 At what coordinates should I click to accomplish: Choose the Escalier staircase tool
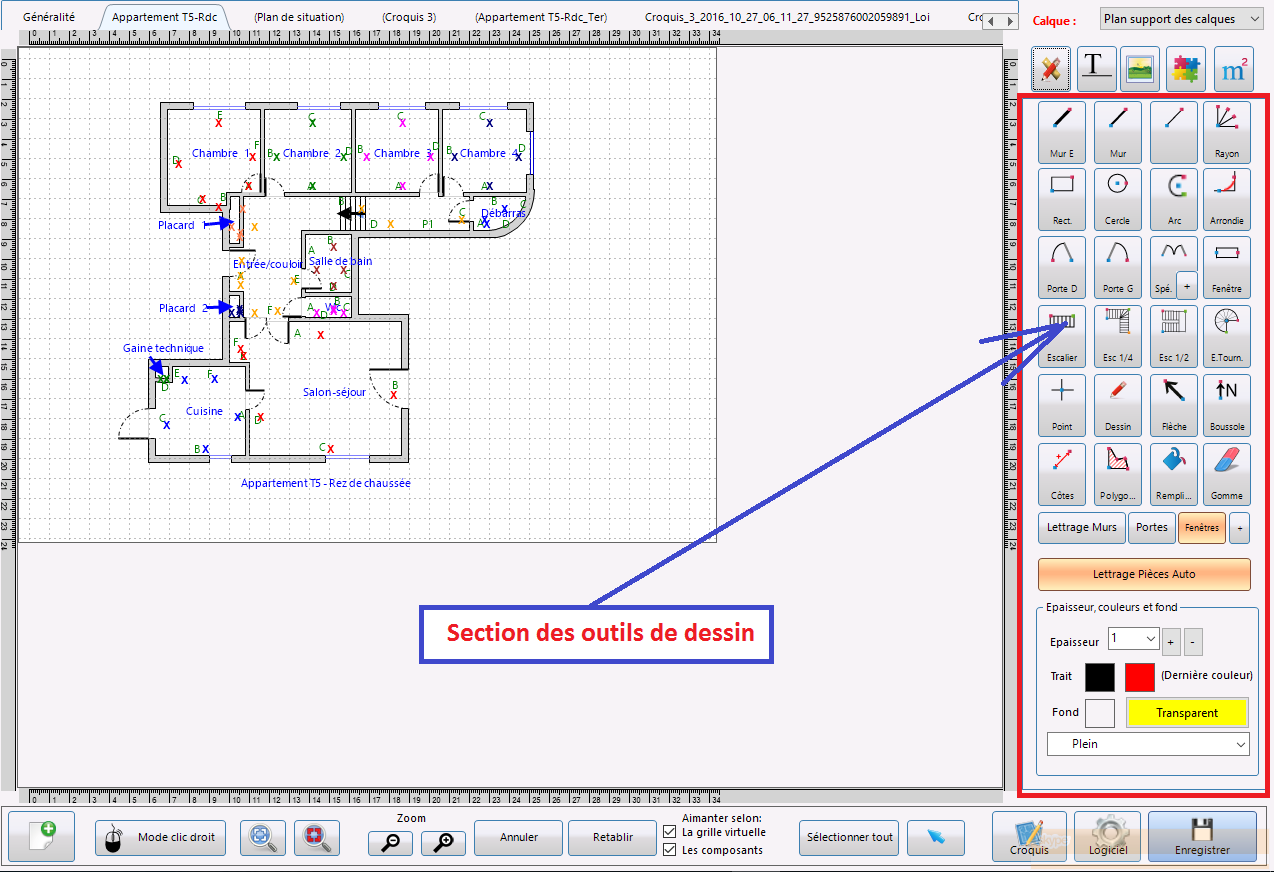coord(1061,335)
